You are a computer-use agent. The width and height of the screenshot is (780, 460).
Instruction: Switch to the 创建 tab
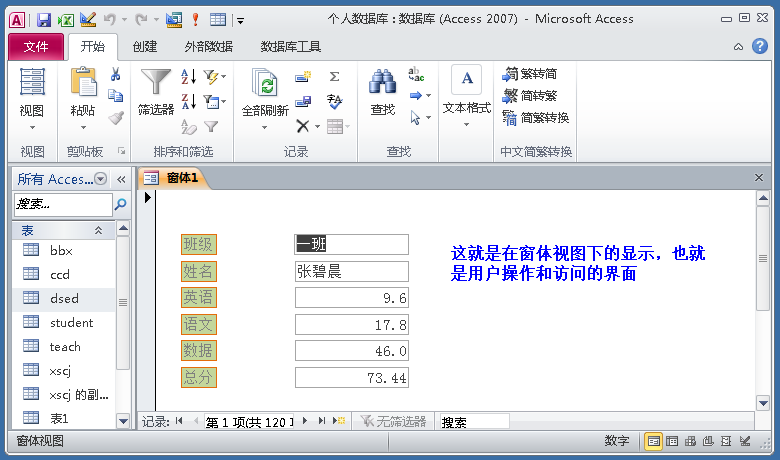(145, 47)
